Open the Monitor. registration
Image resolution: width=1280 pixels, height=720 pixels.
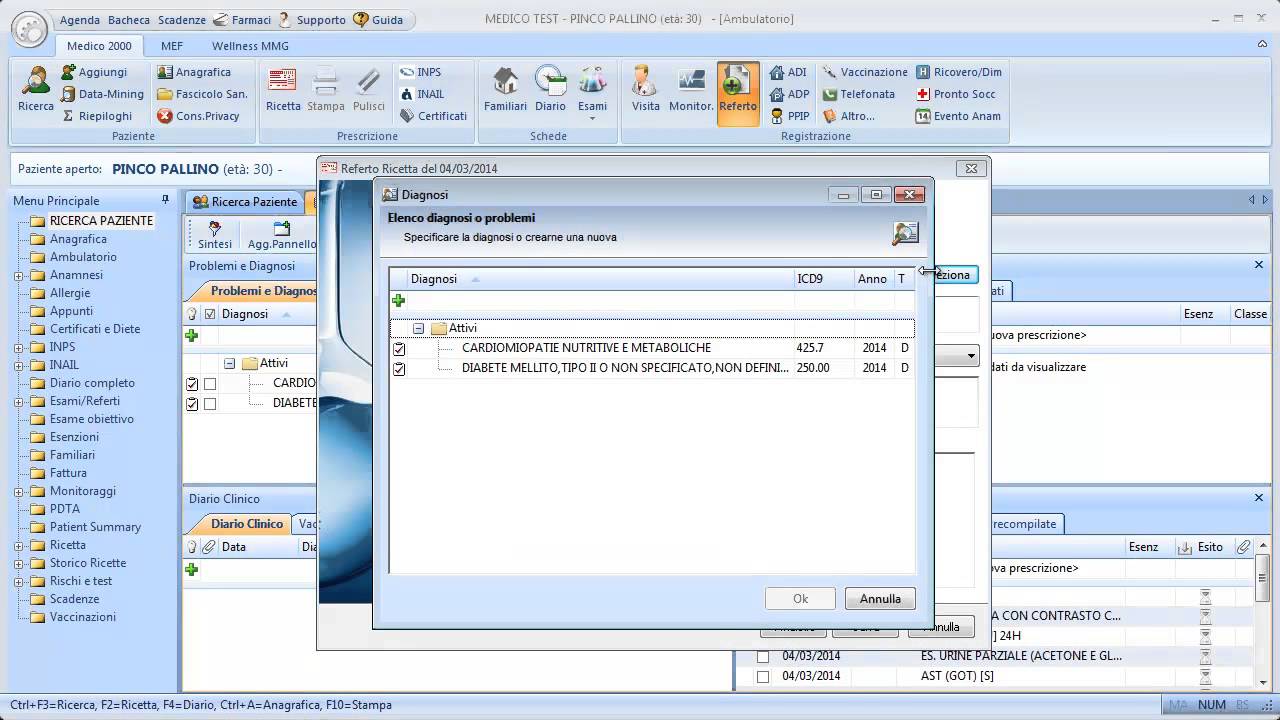pyautogui.click(x=691, y=90)
